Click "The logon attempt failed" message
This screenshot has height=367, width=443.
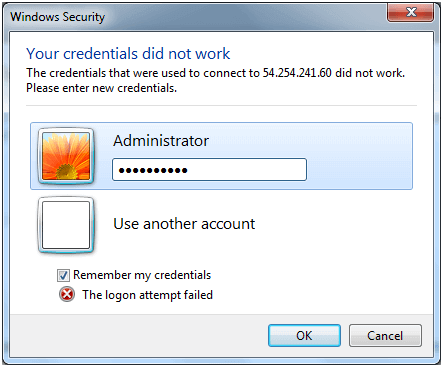(147, 295)
